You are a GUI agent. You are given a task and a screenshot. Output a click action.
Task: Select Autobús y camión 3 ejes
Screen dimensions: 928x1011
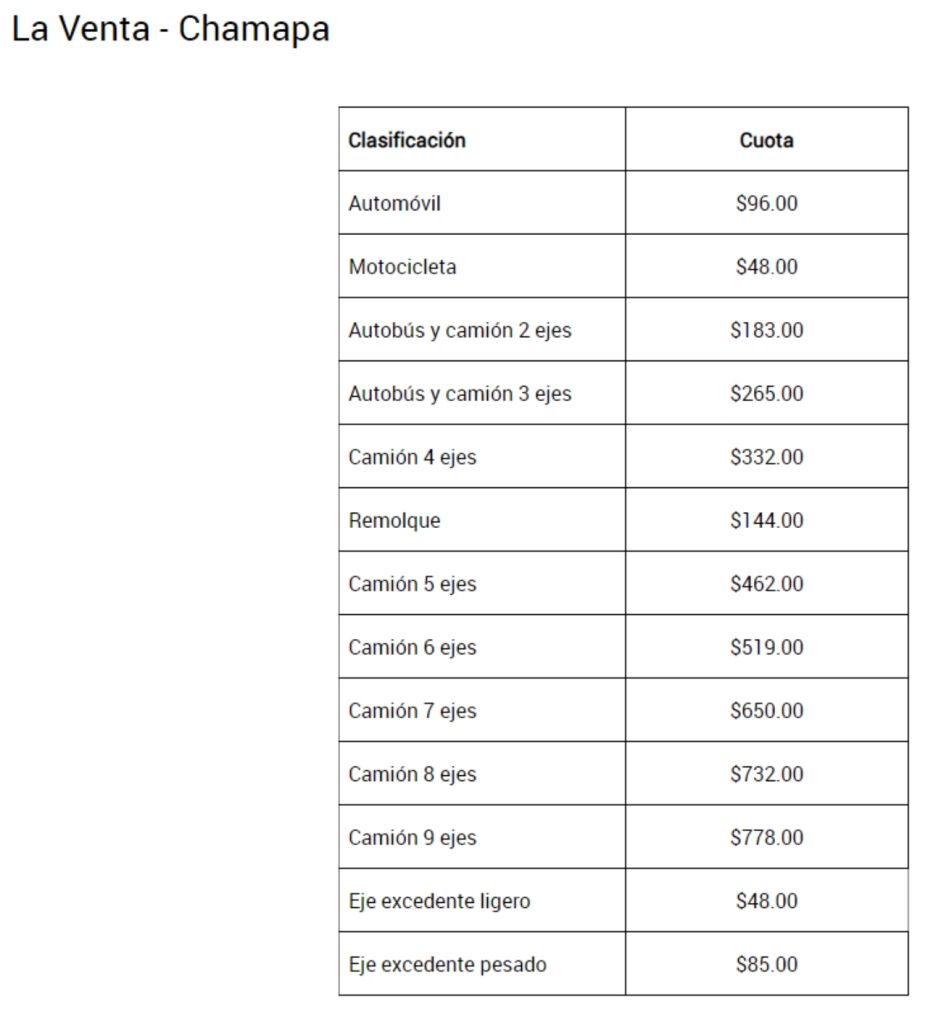click(460, 393)
